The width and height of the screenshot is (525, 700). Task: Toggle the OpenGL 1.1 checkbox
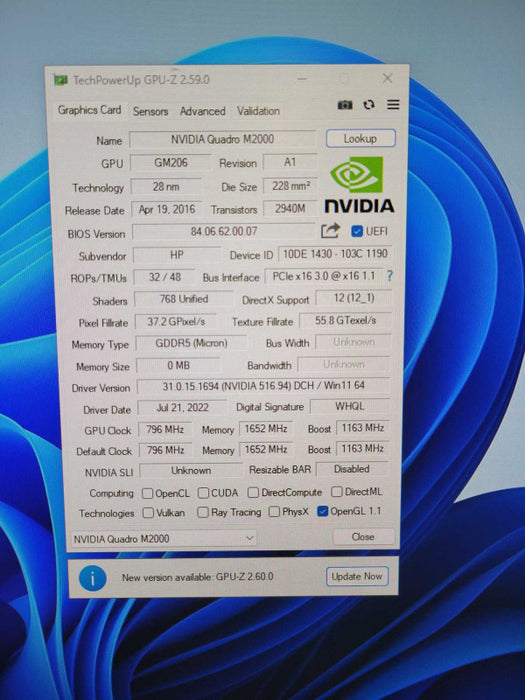click(x=322, y=511)
